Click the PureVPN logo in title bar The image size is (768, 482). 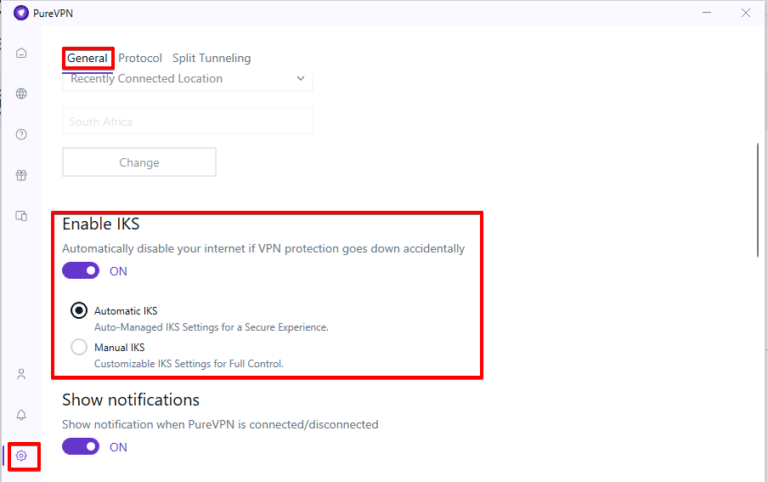coord(21,13)
